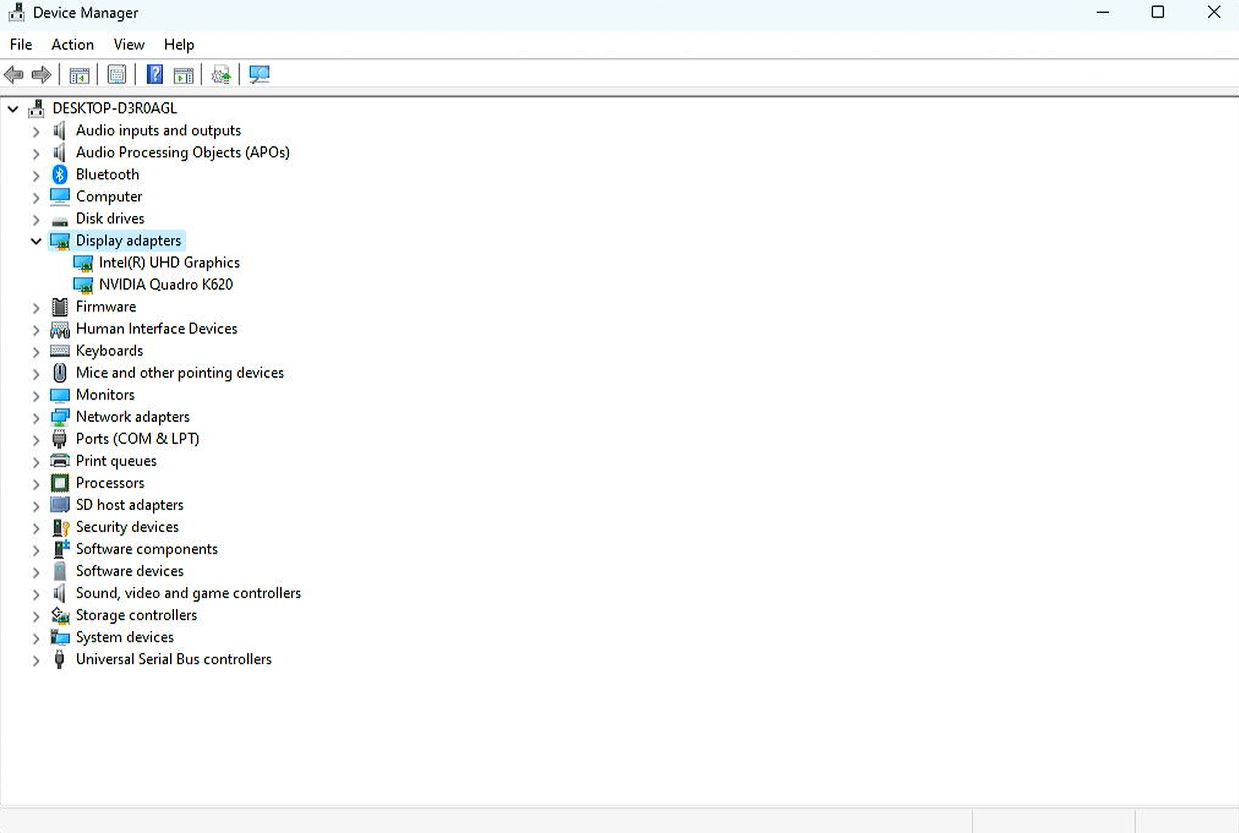This screenshot has height=833, width=1239.
Task: Click the SD host adapters icon
Action: click(60, 505)
